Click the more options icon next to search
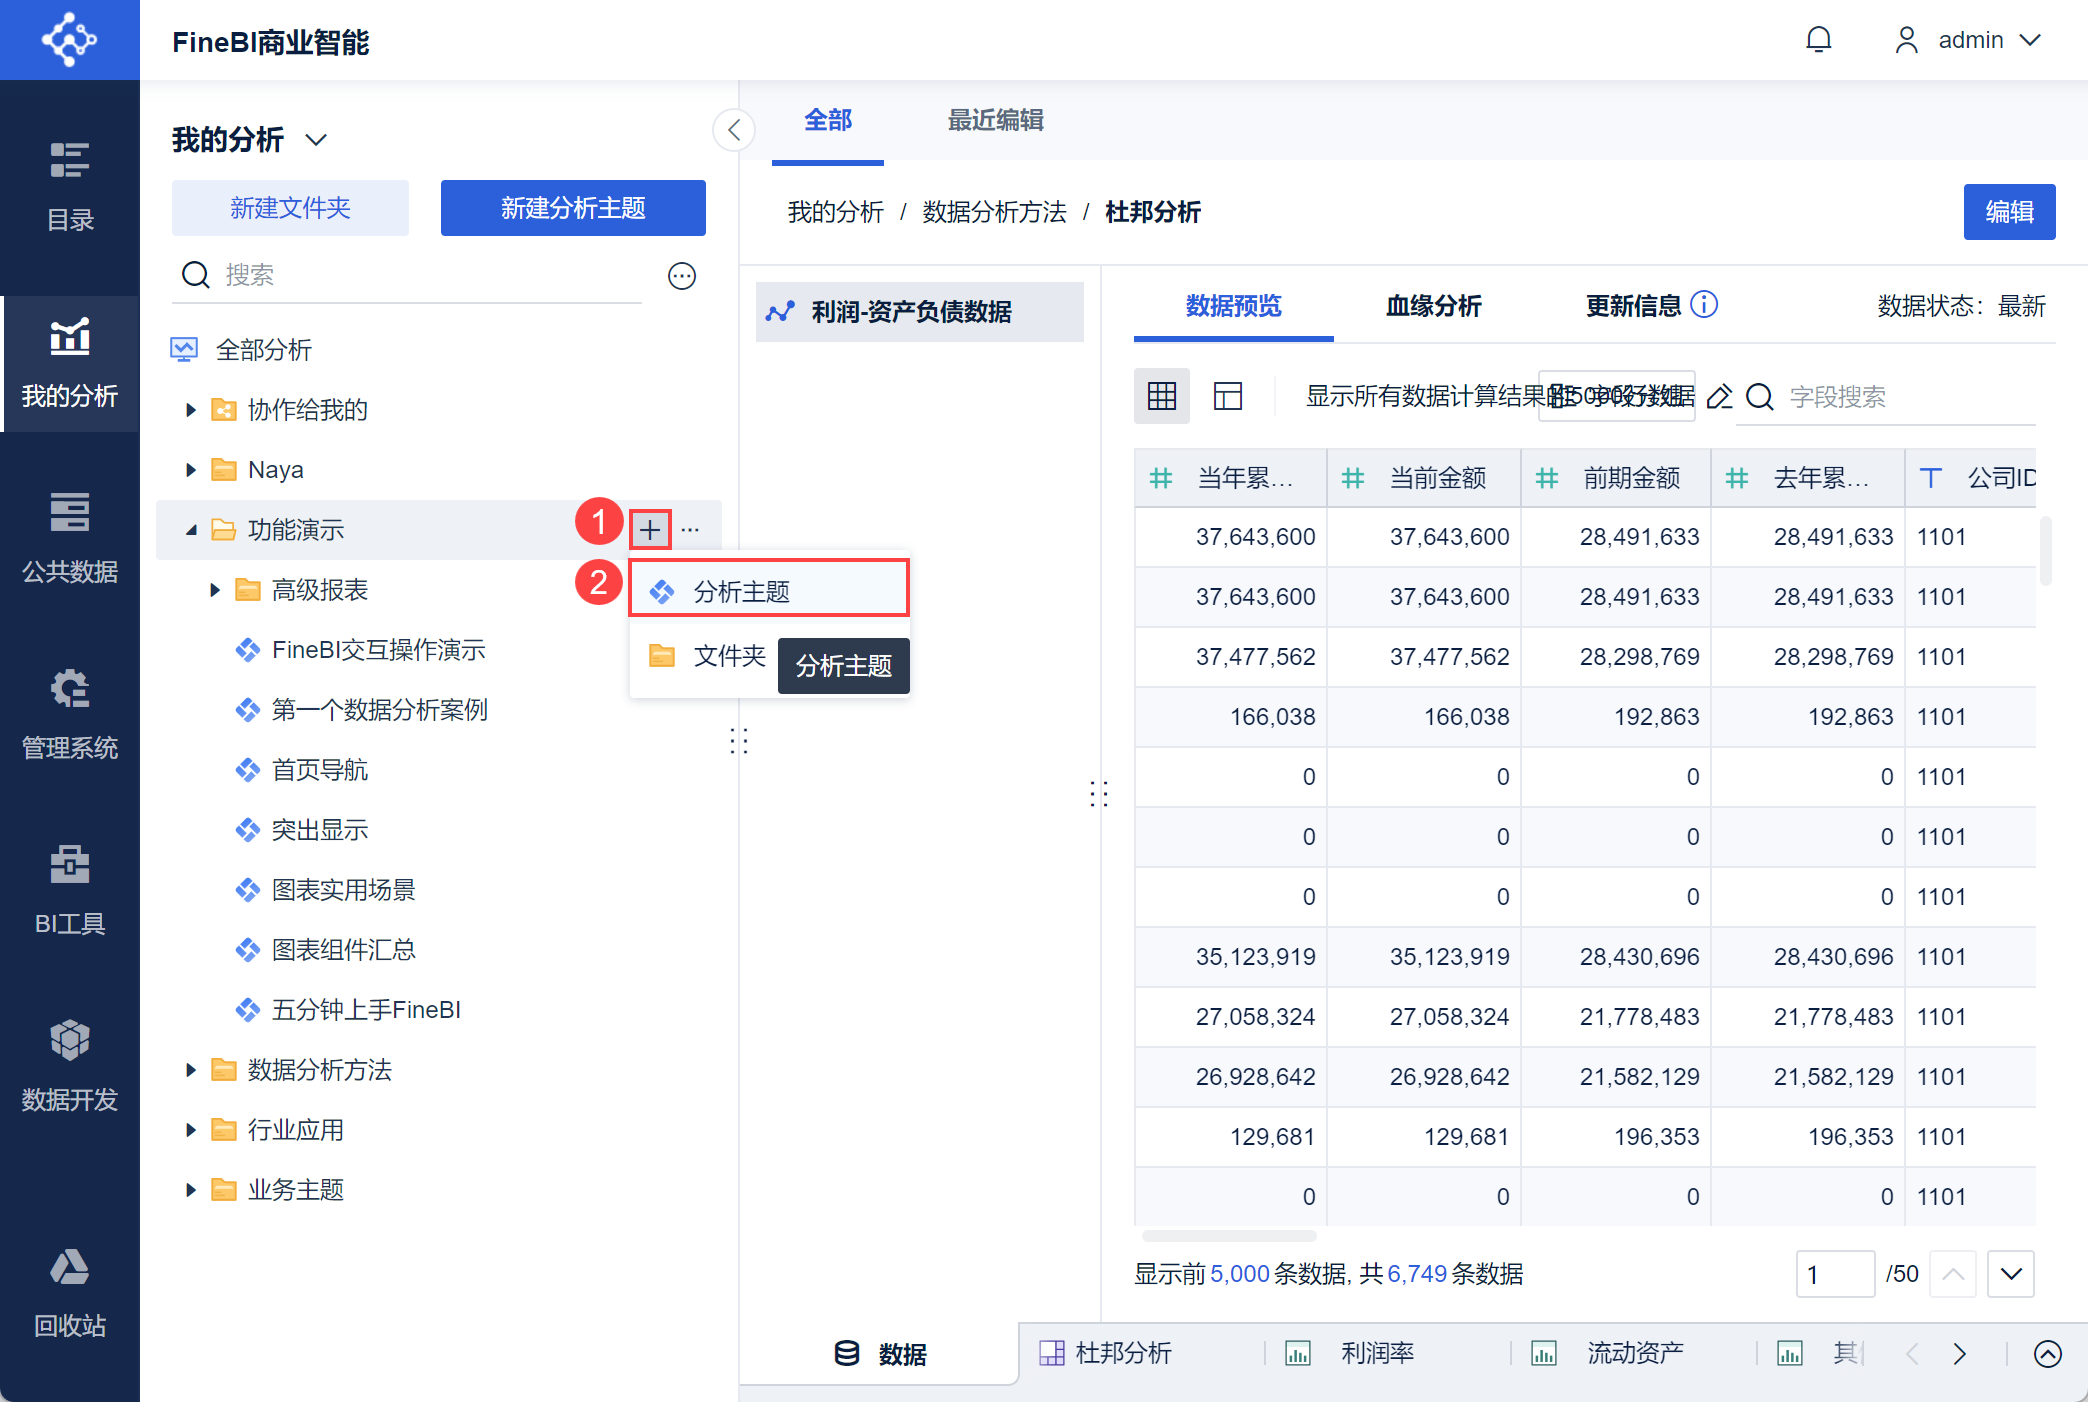The width and height of the screenshot is (2088, 1402). (x=682, y=276)
